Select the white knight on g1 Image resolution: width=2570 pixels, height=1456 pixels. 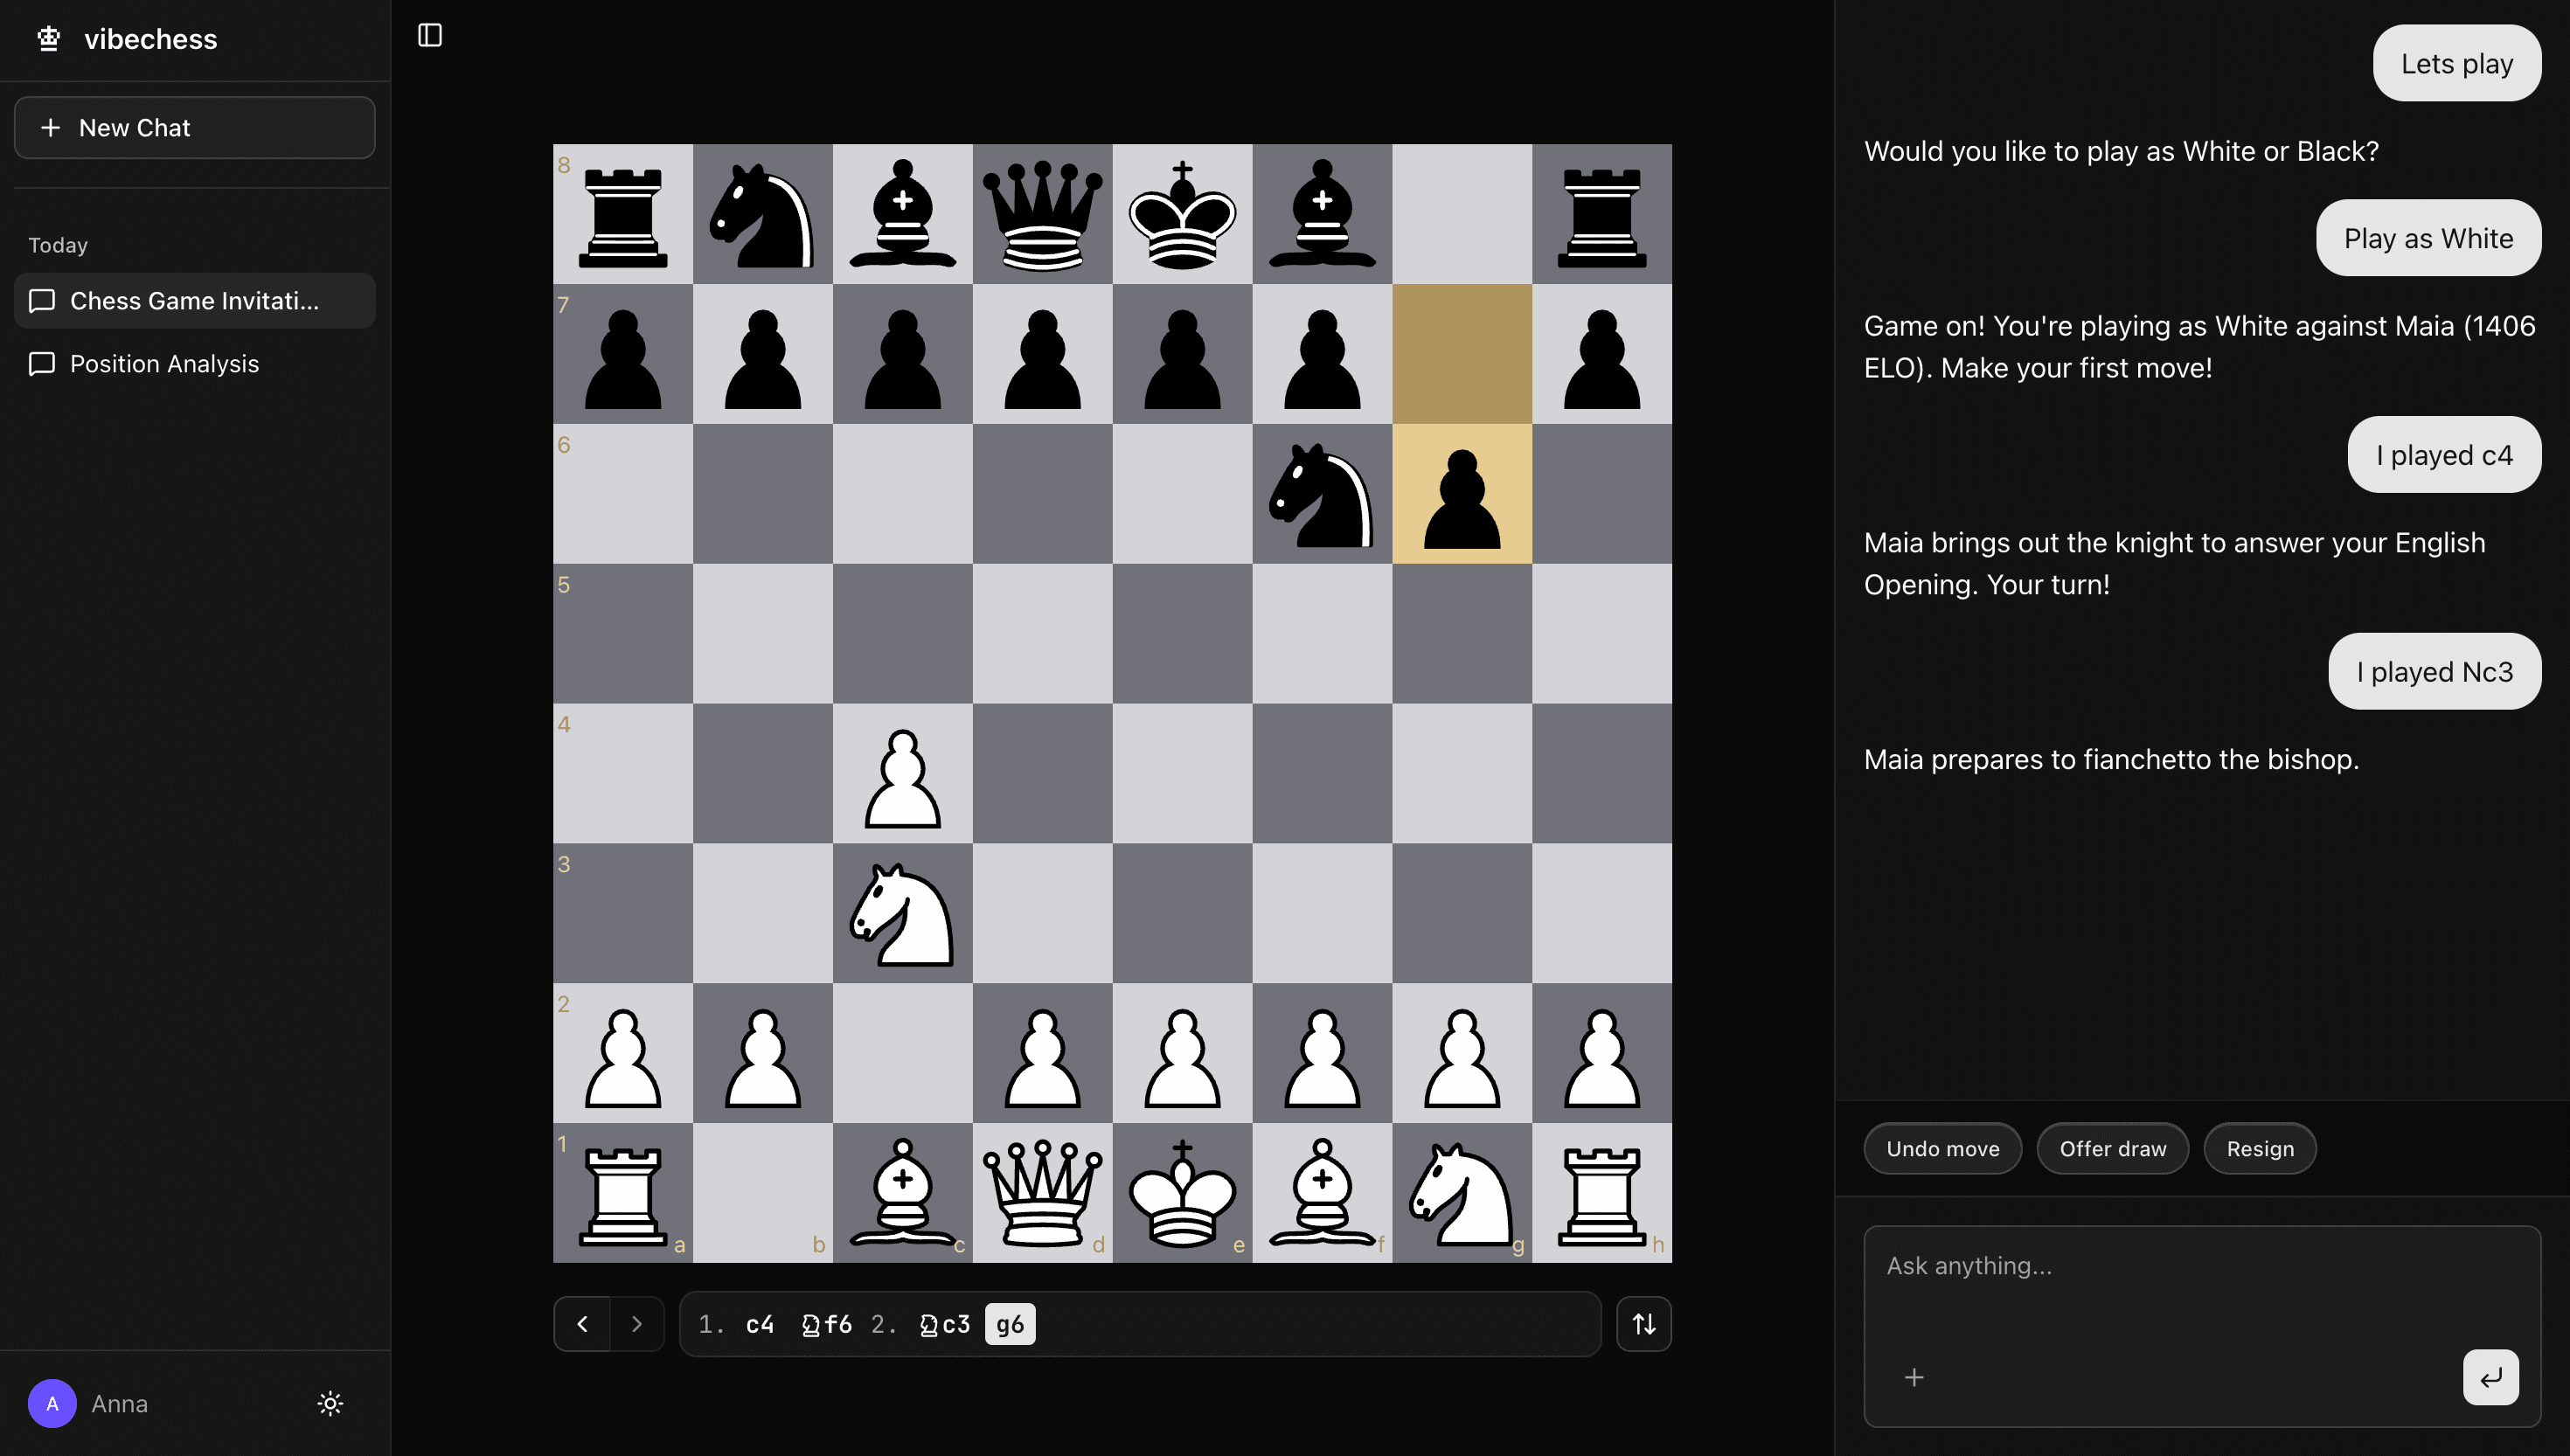click(1461, 1193)
